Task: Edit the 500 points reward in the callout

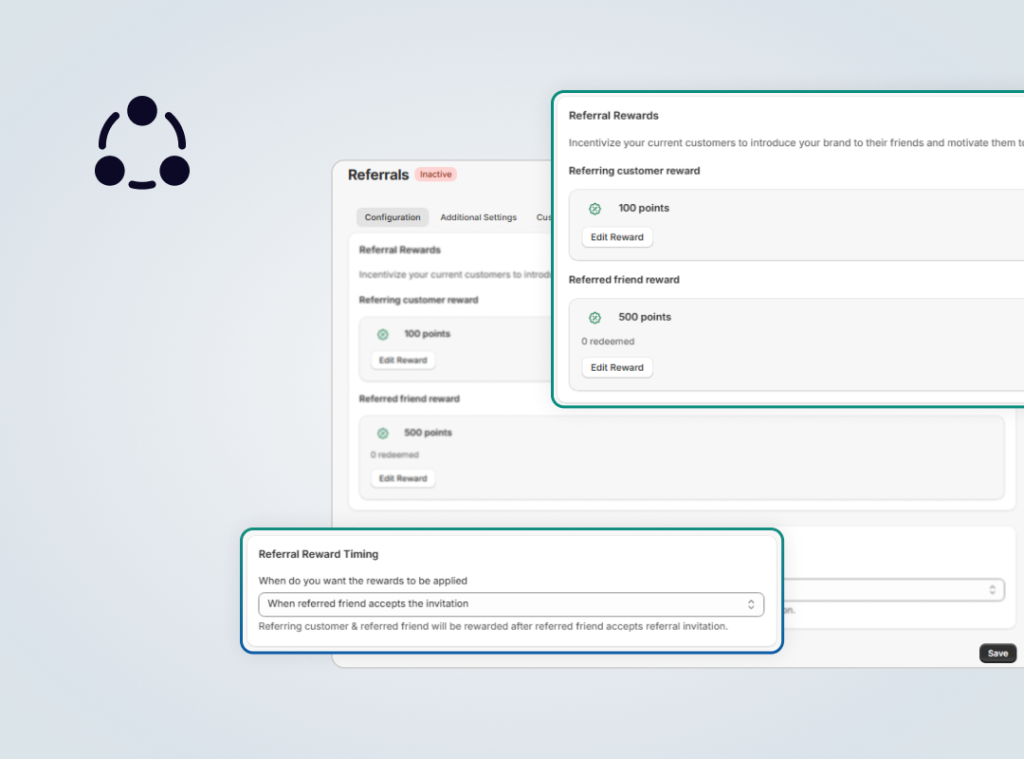Action: (617, 368)
